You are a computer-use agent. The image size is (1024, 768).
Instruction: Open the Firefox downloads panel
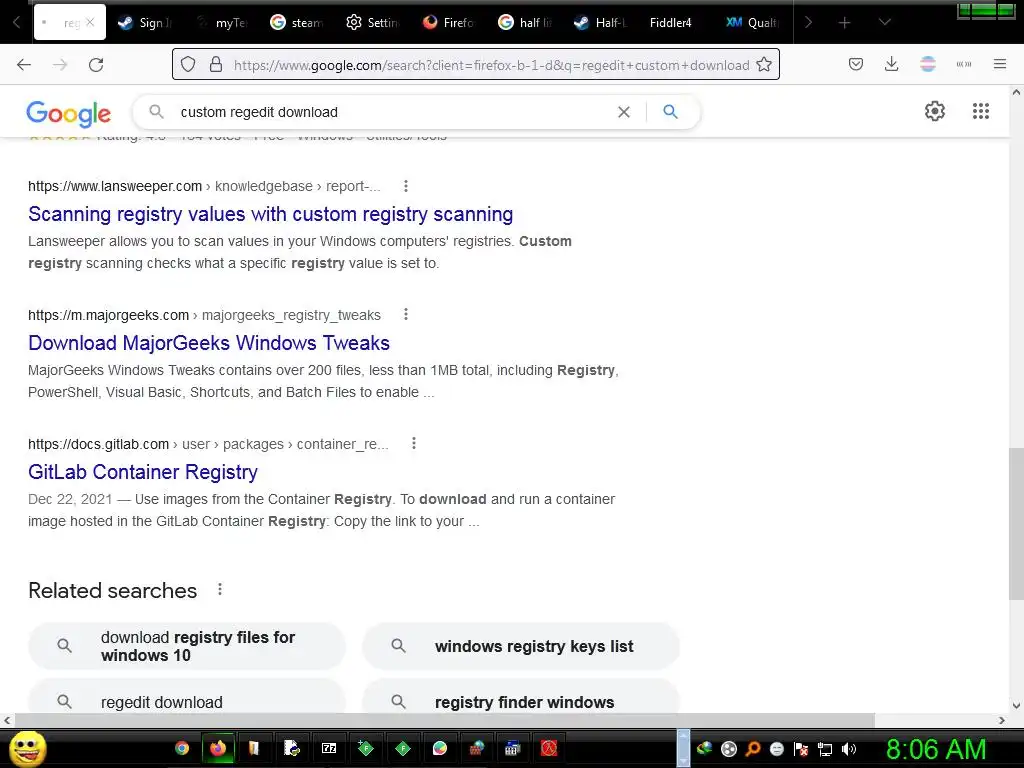[891, 64]
